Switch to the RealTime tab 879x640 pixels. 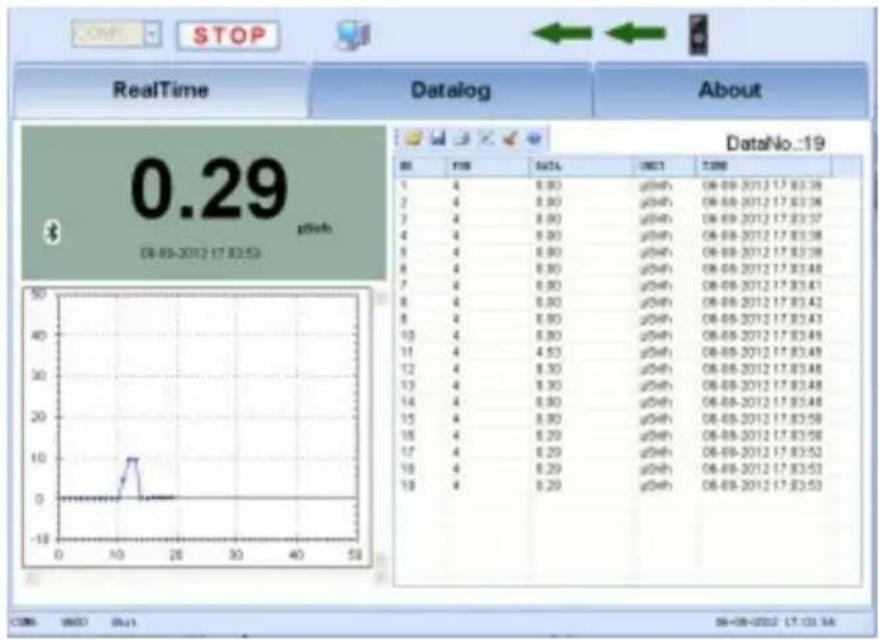tap(161, 90)
